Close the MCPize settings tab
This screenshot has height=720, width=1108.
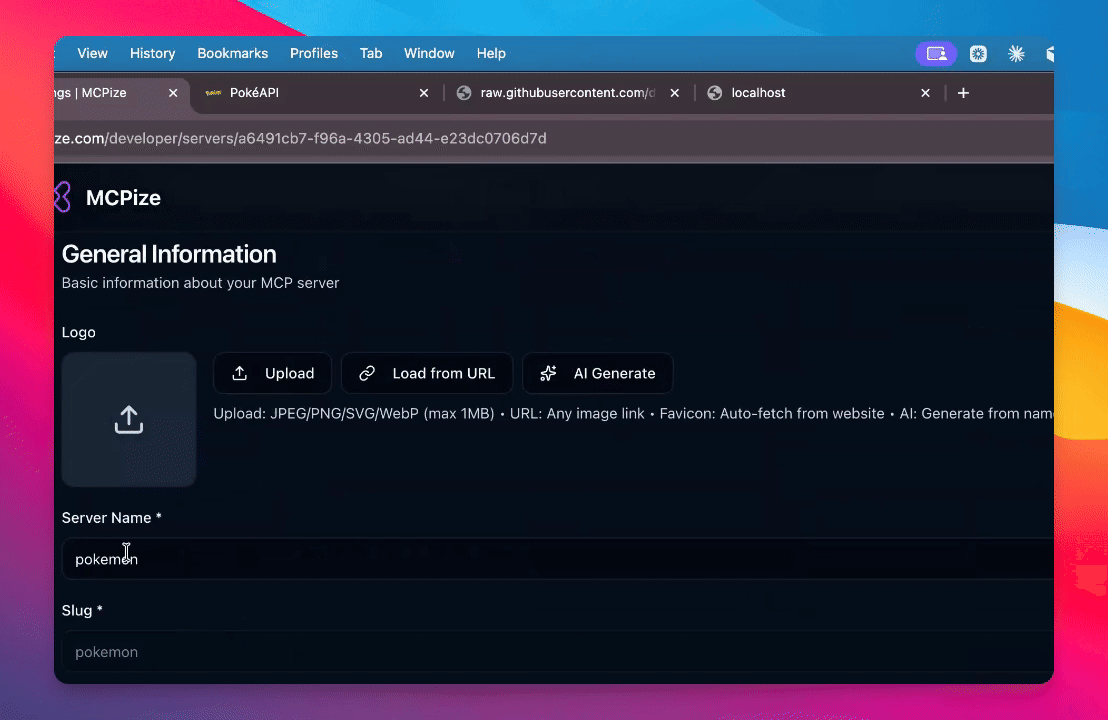tap(173, 93)
